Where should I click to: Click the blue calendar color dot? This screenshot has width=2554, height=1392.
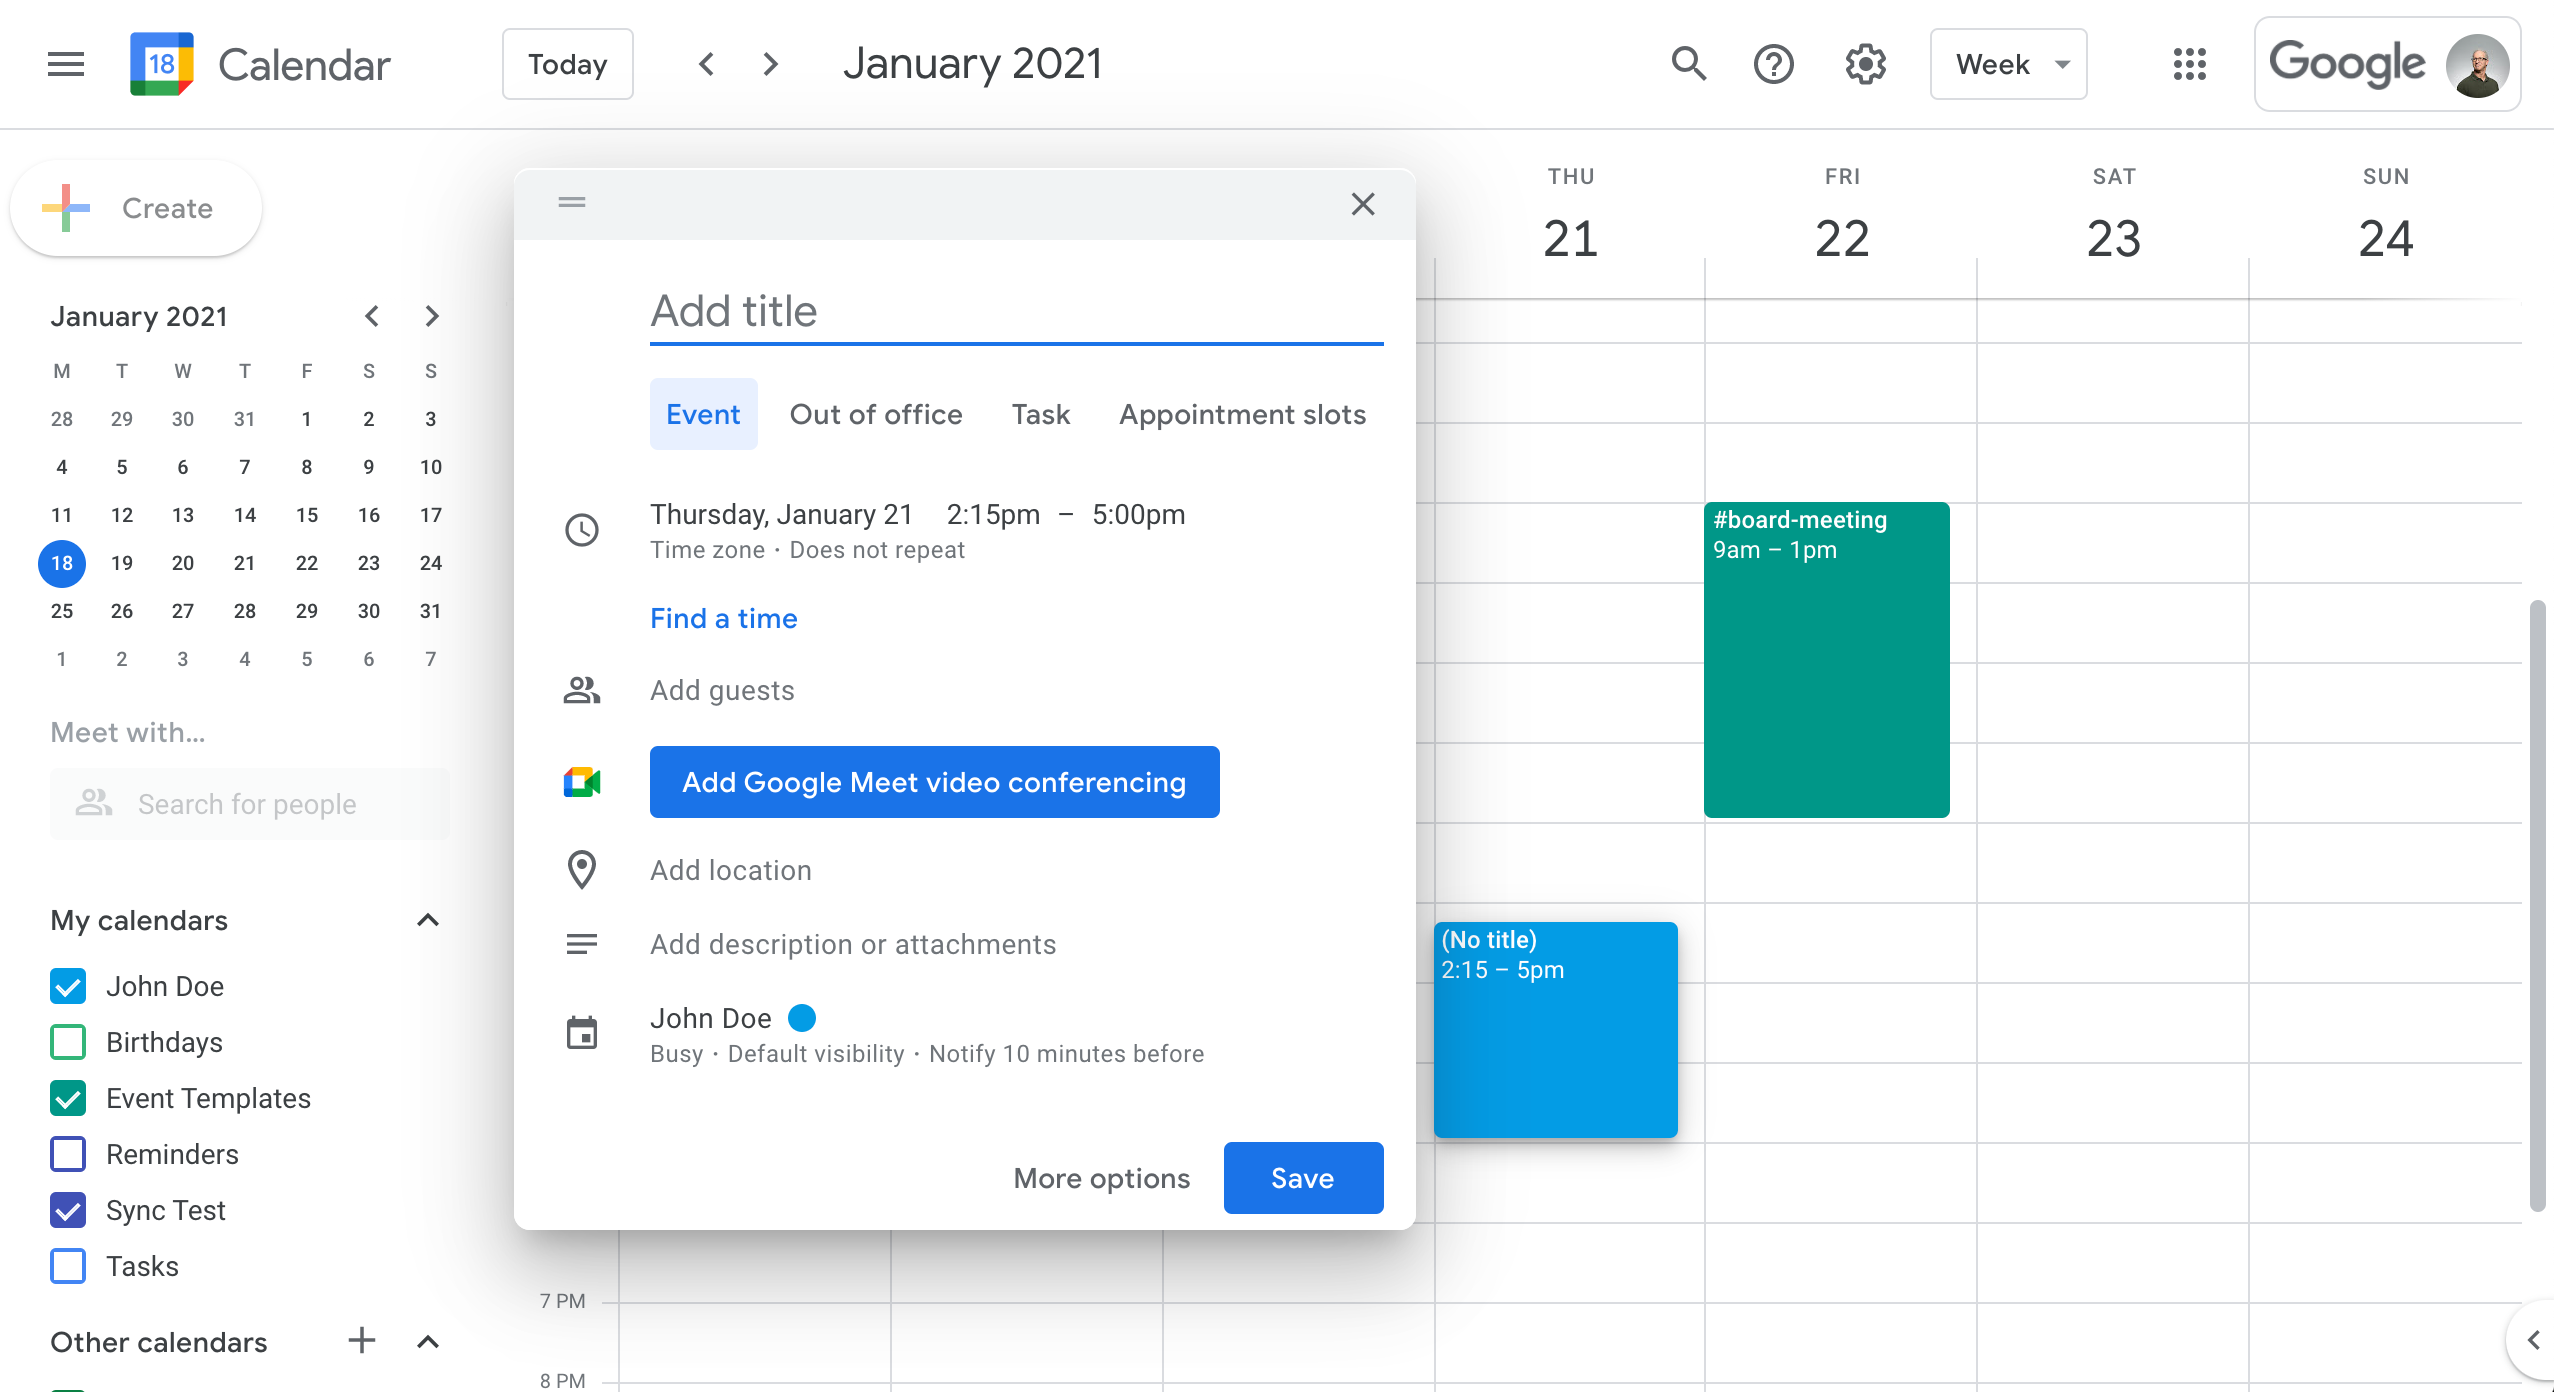point(802,1018)
